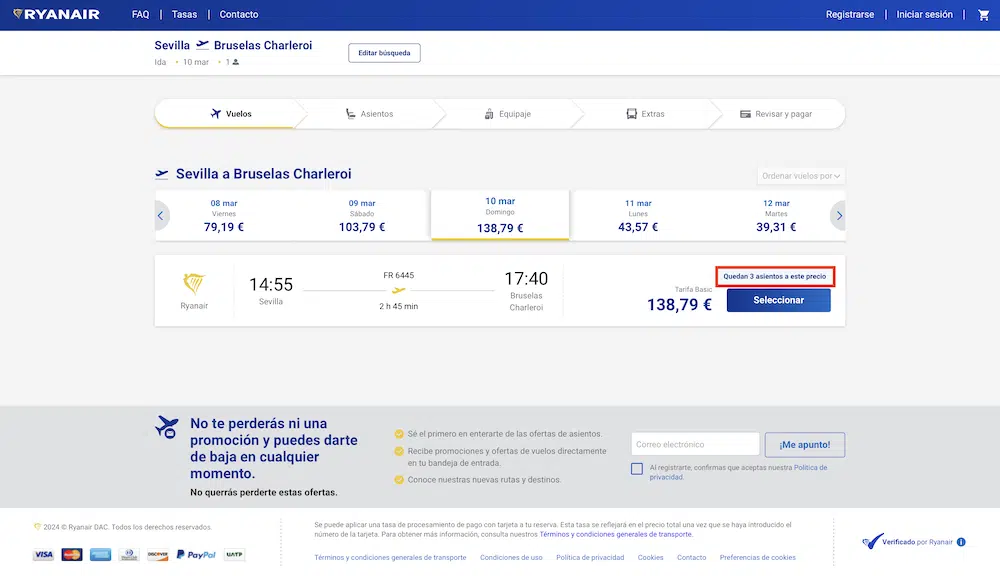Click the Ryanair harp logo on flight card
Viewport: 1000px width, 576px height.
pos(194,283)
